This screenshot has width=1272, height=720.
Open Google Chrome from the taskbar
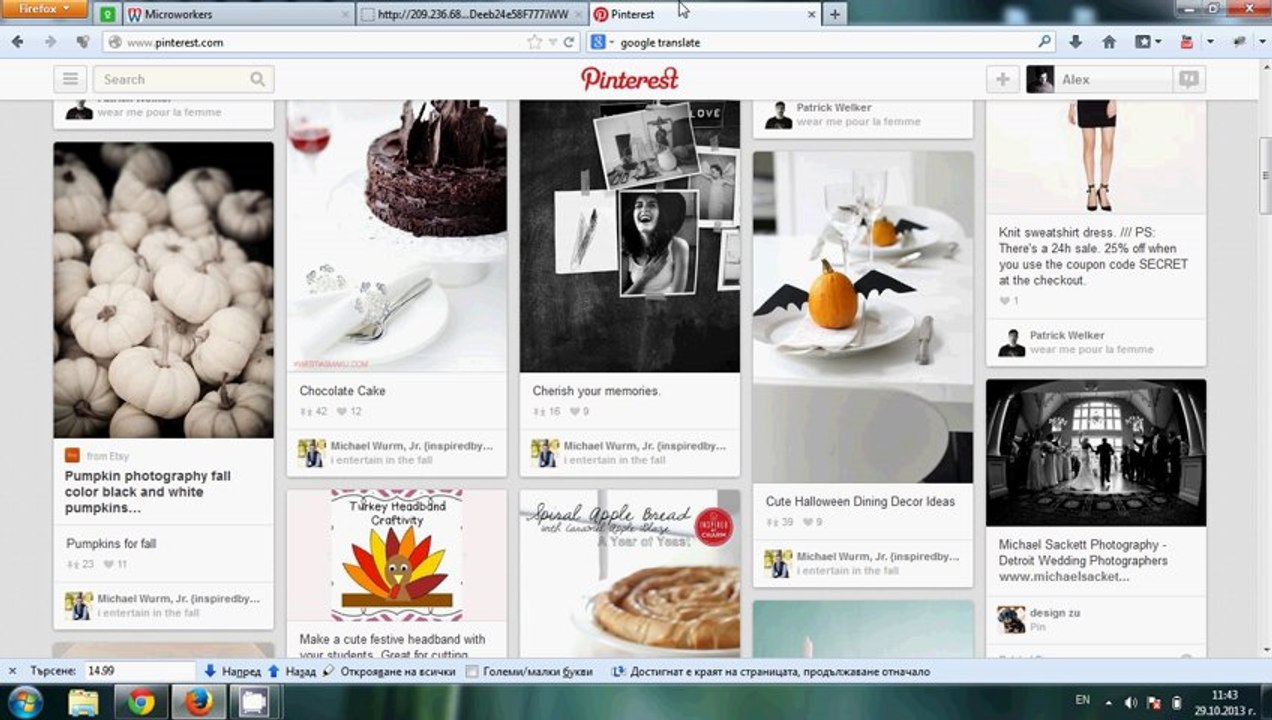coord(141,702)
